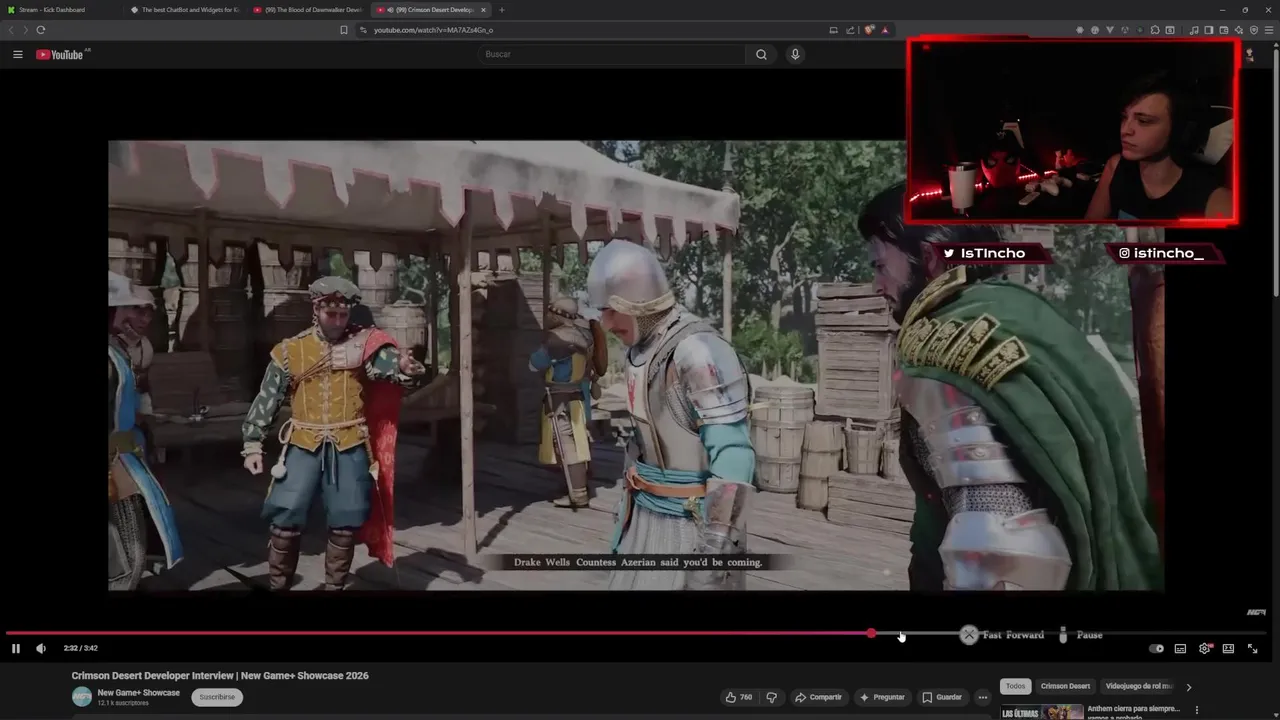
Task: Click the youtube.com address bar URL
Action: [x=433, y=30]
